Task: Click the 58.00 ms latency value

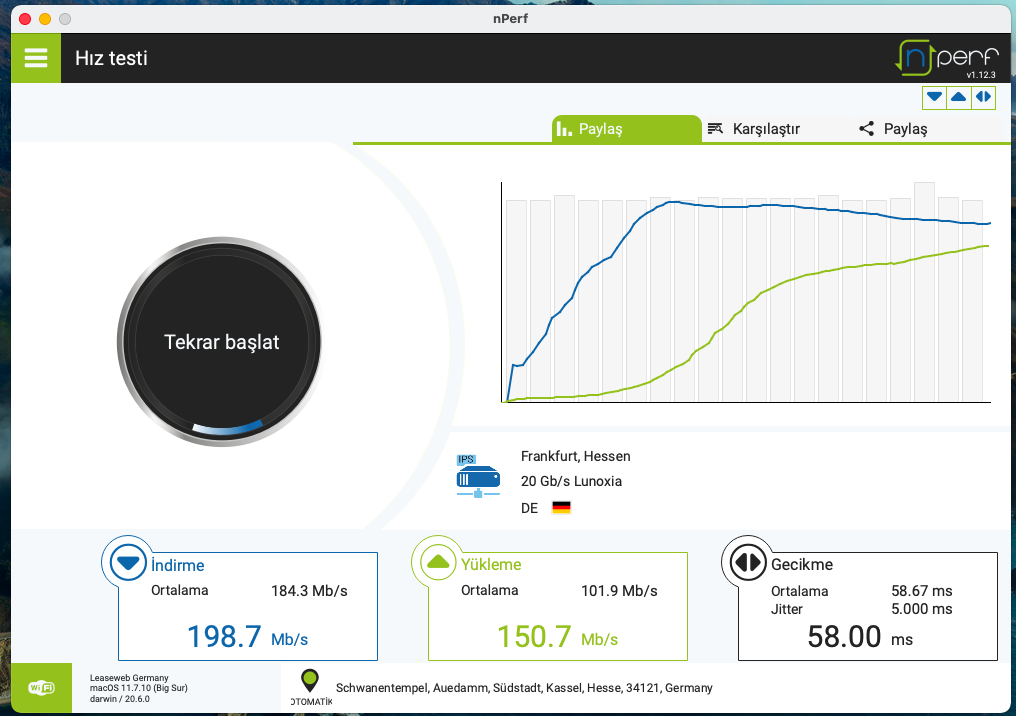Action: coord(860,637)
